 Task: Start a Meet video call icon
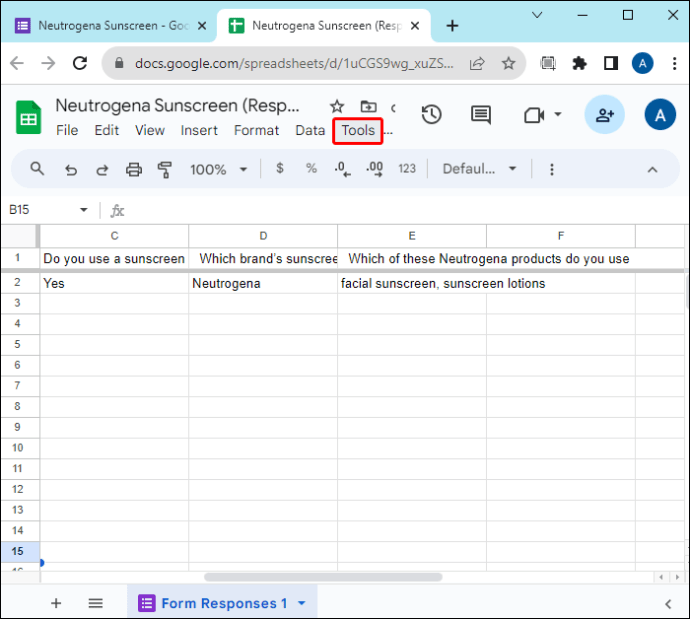[534, 115]
